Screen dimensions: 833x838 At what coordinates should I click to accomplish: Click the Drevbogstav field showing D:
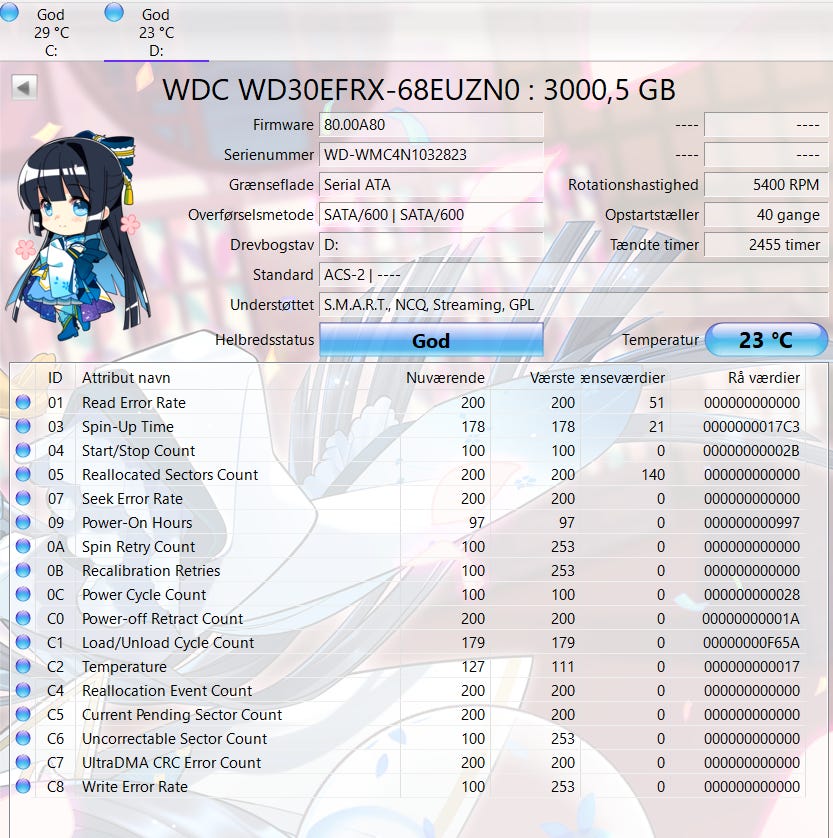[431, 245]
